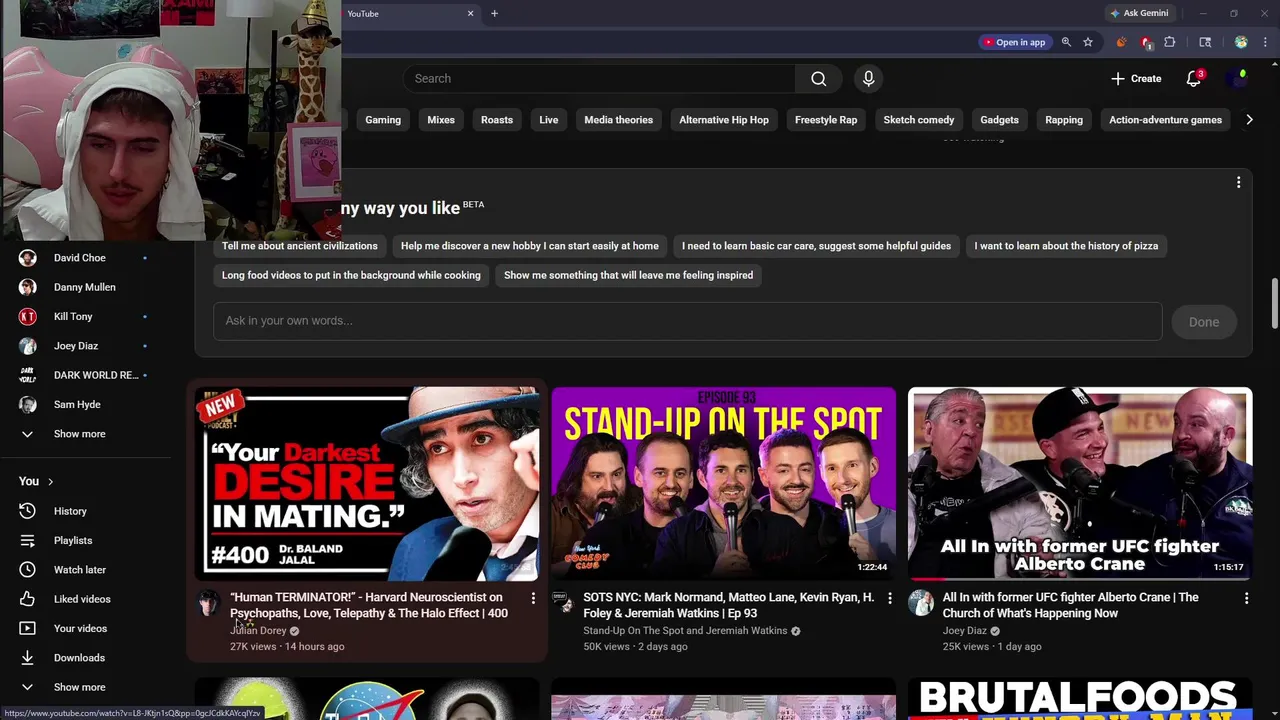This screenshot has height=720, width=1280.
Task: Select the Roasts category chip
Action: coord(497,120)
